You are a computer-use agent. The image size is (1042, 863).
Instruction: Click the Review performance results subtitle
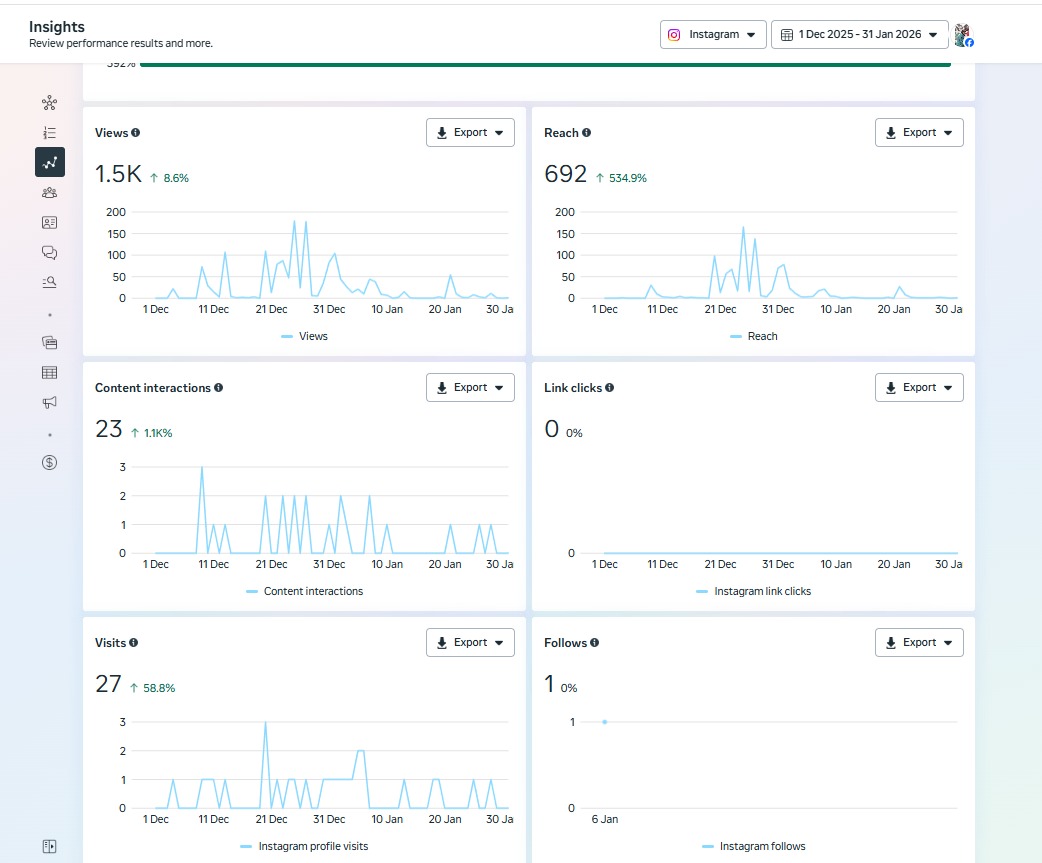[121, 43]
